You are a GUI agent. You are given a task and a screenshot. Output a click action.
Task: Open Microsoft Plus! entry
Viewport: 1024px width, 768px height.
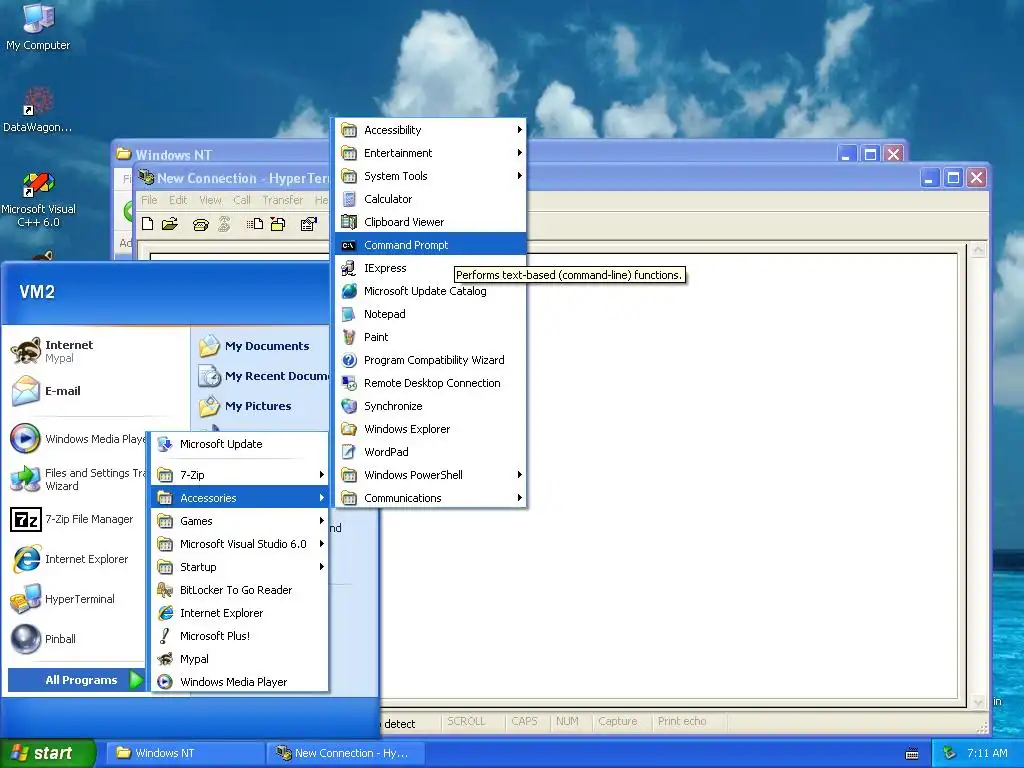(239, 636)
